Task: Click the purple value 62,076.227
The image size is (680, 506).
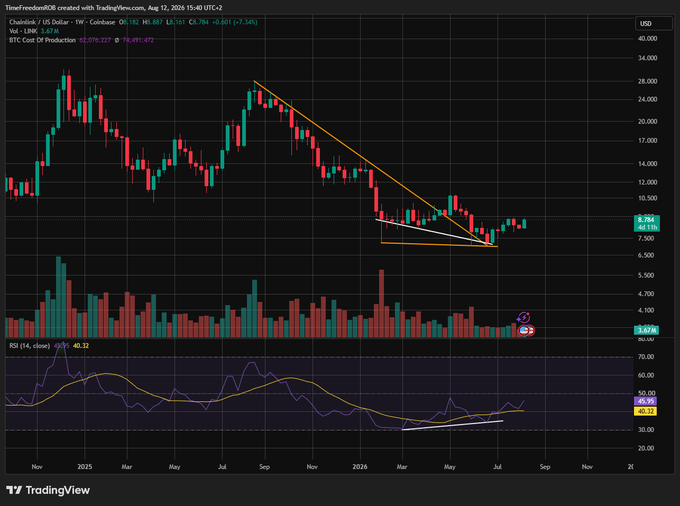Action: point(95,40)
